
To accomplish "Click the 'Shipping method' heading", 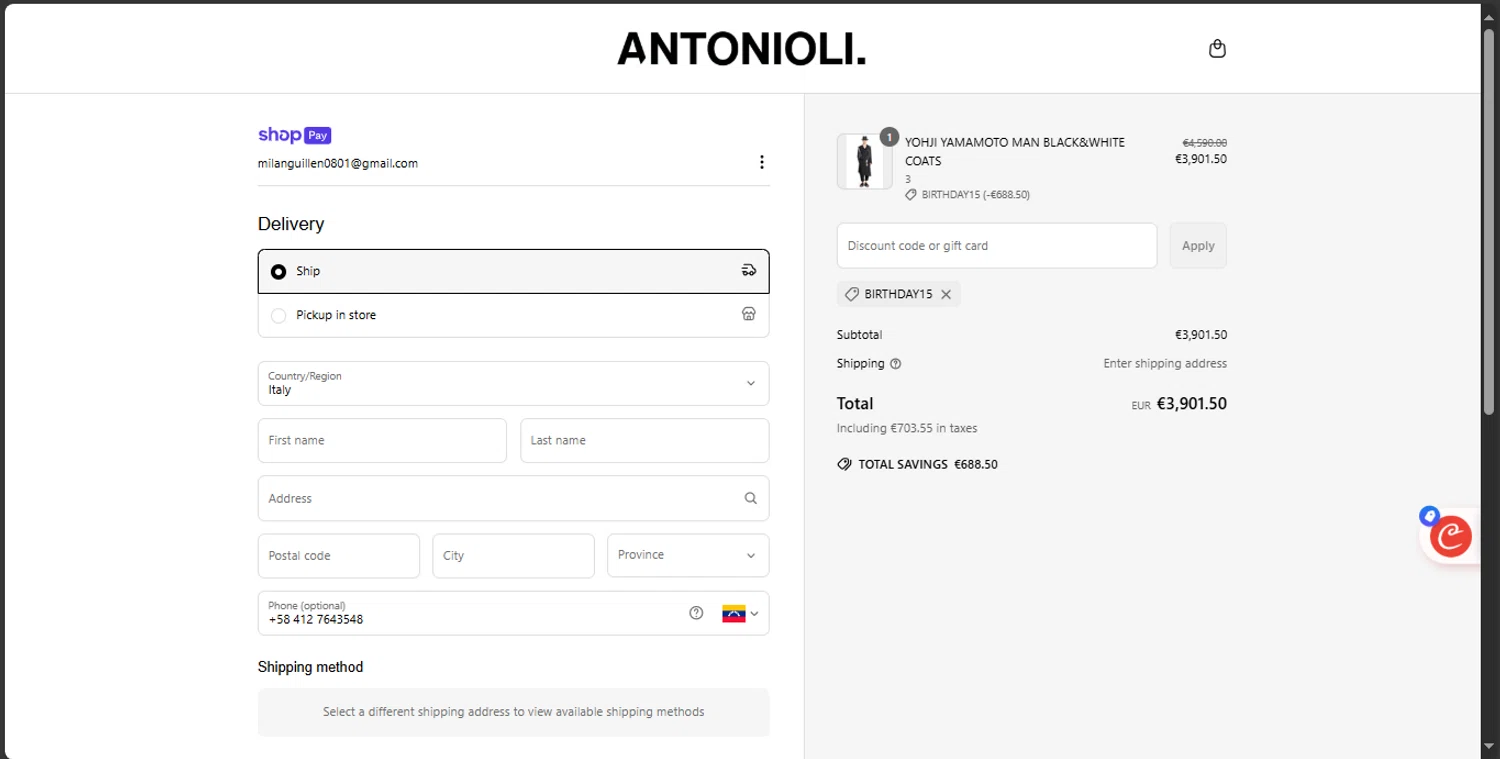I will [310, 667].
